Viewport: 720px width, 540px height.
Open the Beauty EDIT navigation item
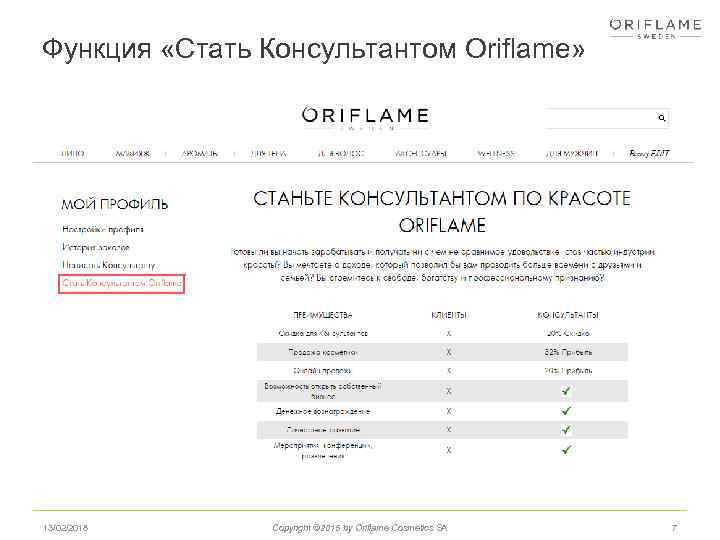(649, 153)
